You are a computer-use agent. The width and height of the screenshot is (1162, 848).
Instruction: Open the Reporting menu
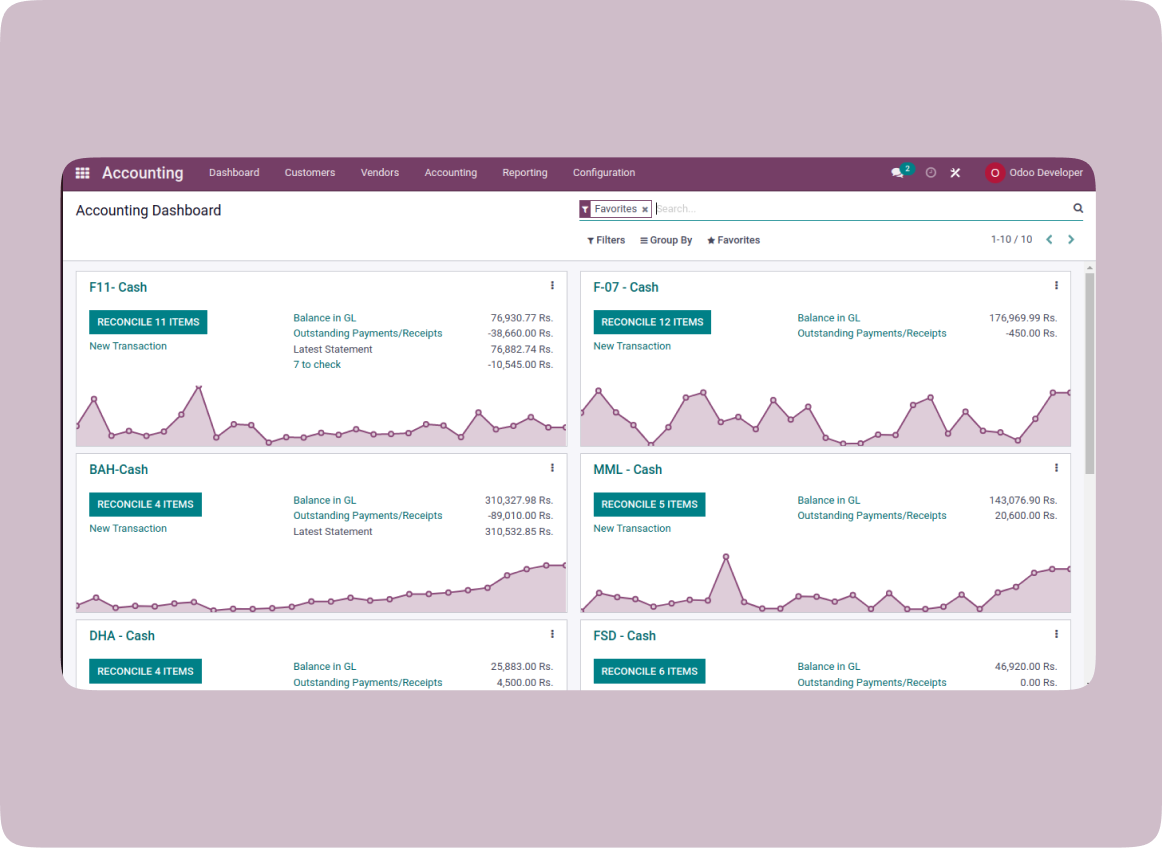[x=524, y=173]
